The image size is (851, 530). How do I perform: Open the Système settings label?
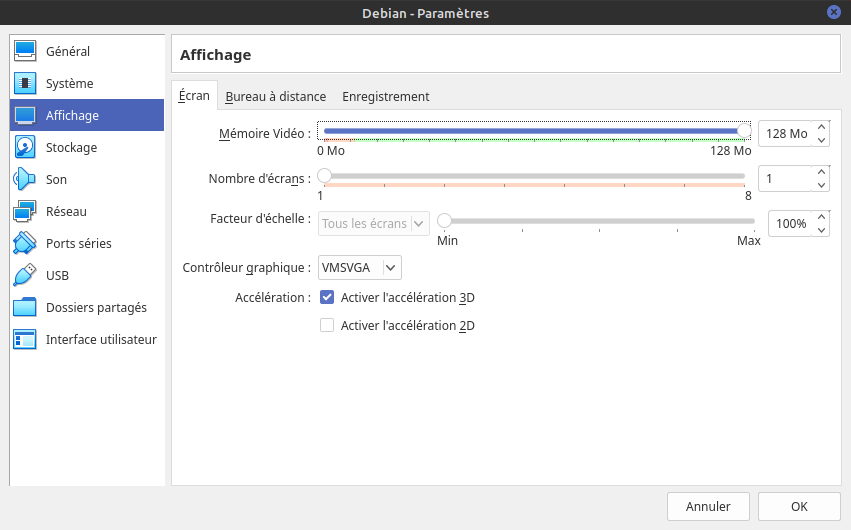point(69,84)
